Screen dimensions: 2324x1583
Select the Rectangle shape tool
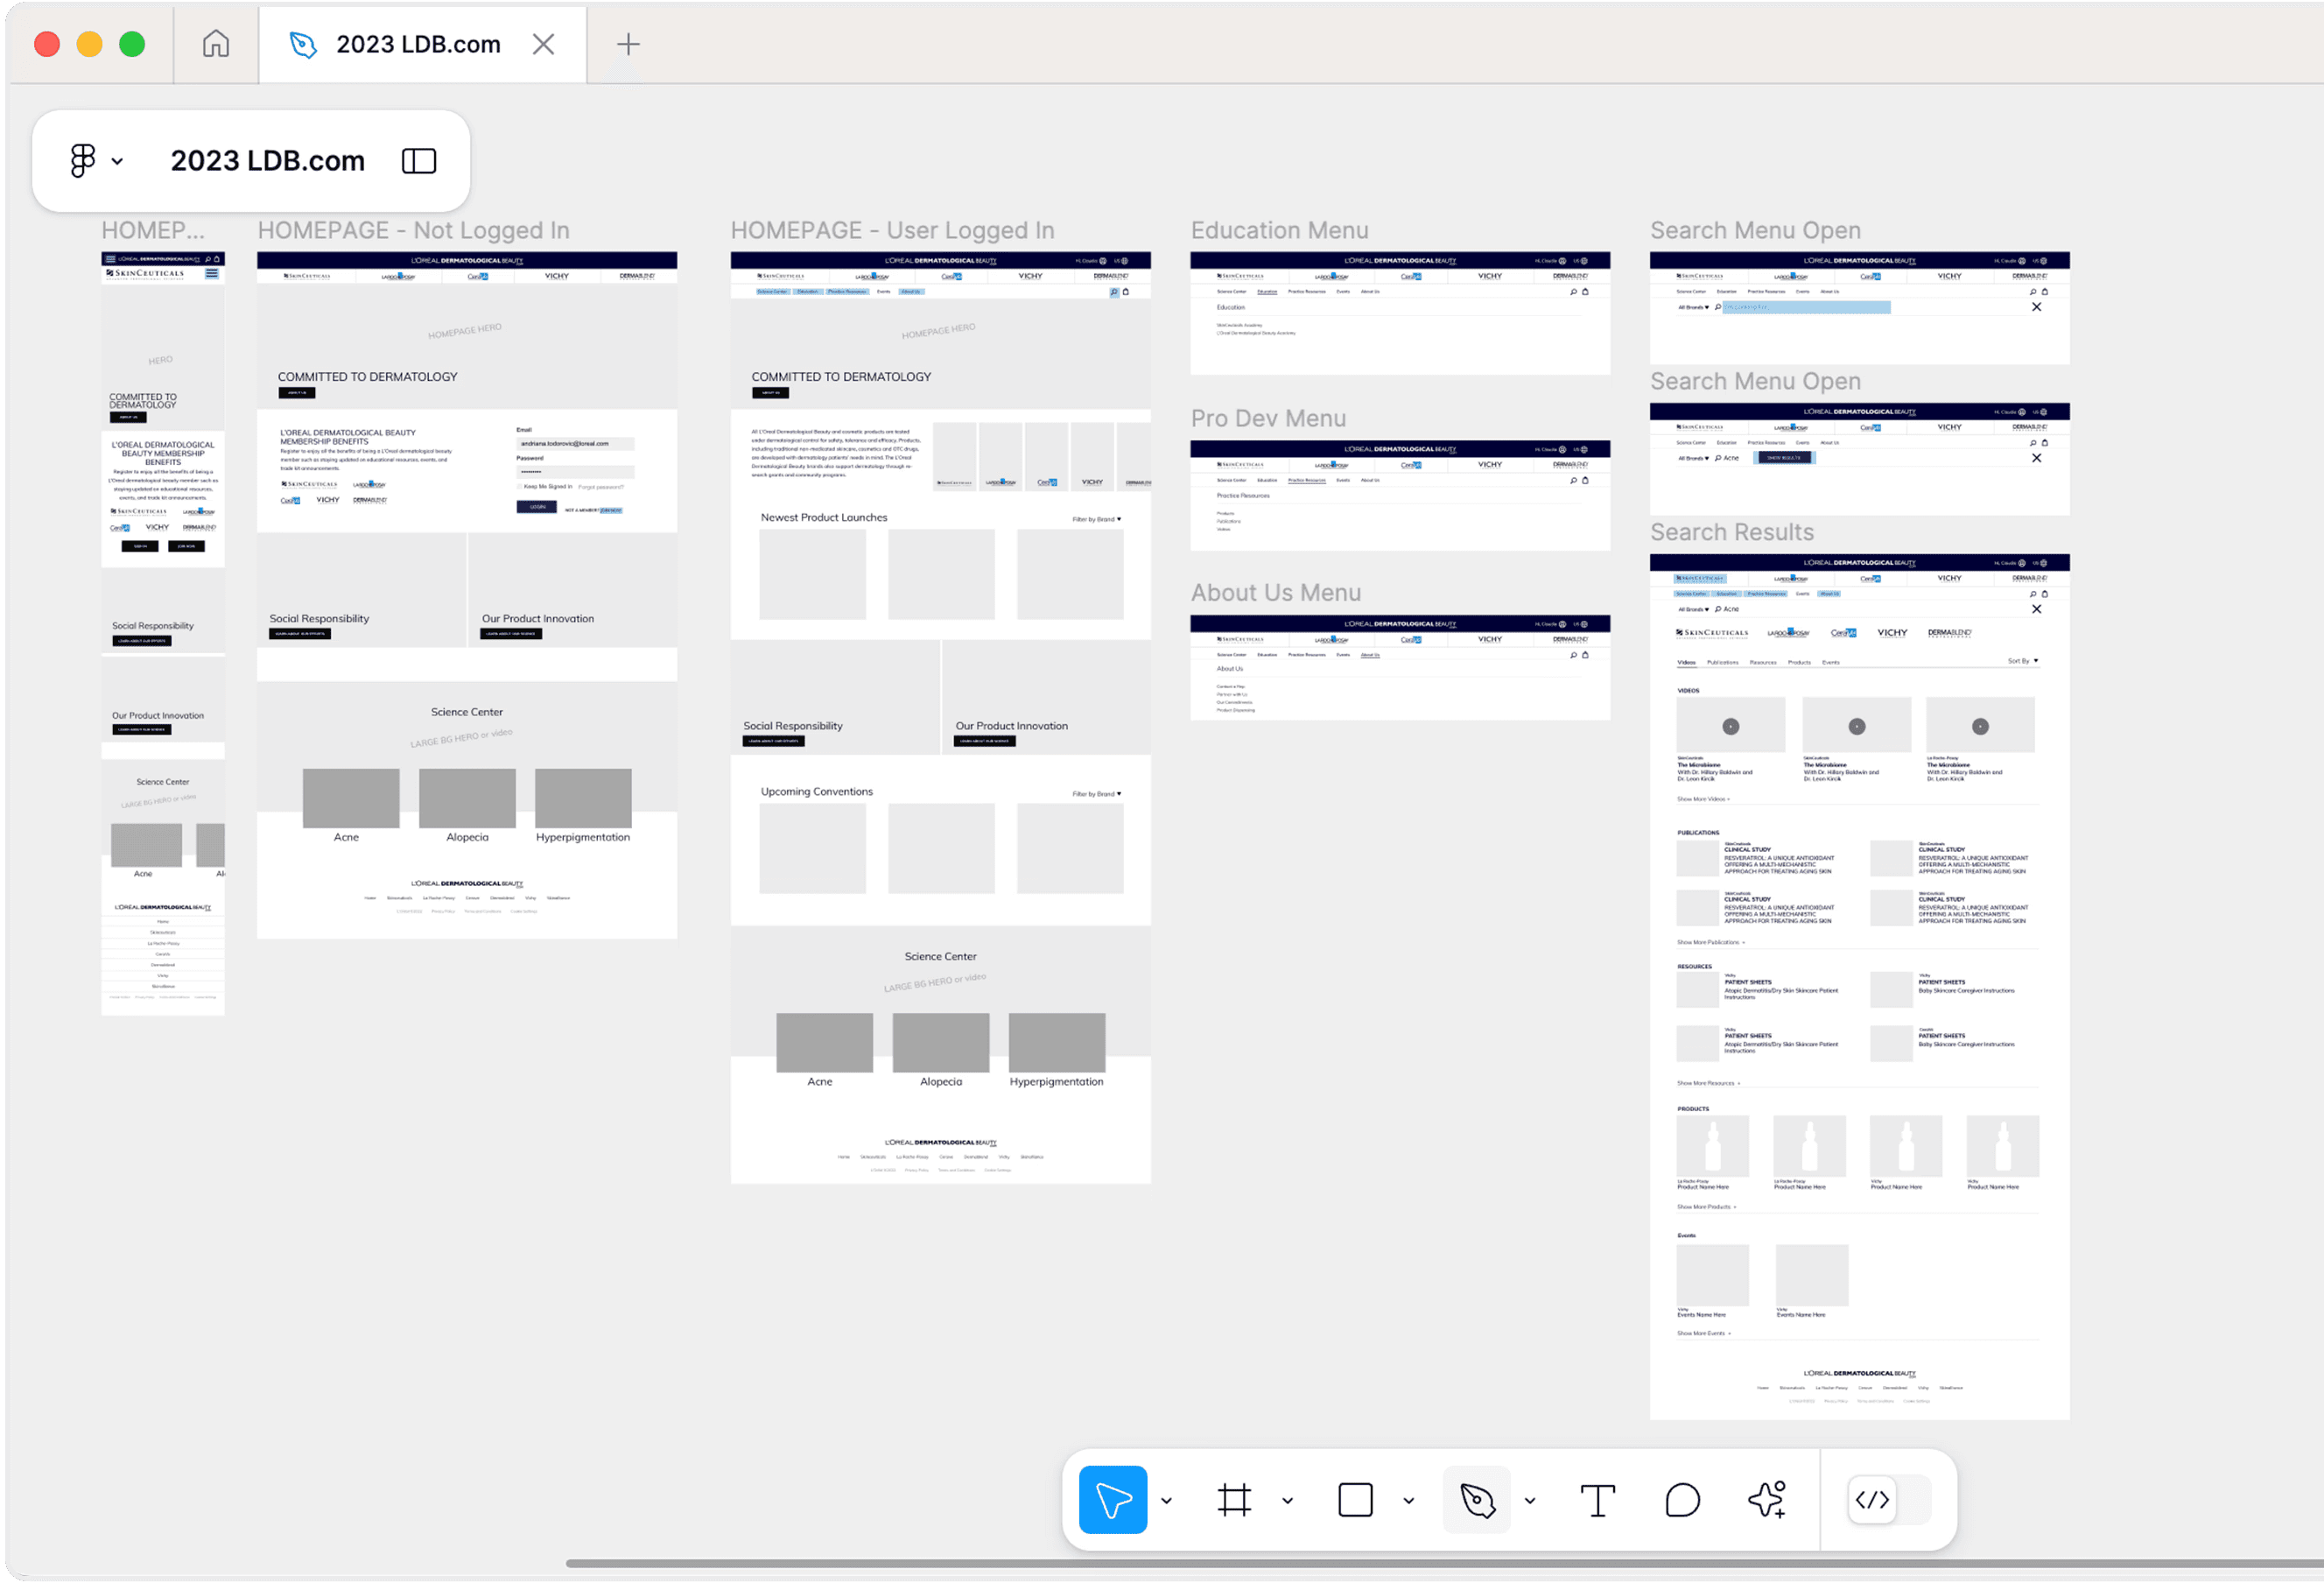point(1355,1499)
